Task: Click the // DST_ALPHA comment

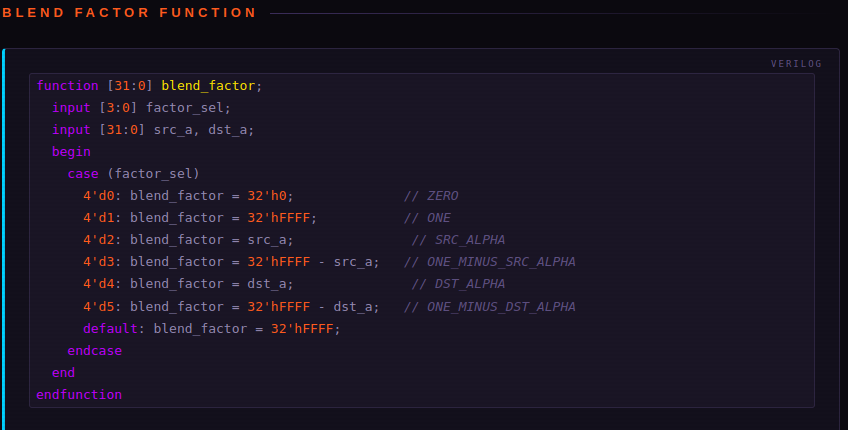Action: pos(458,284)
